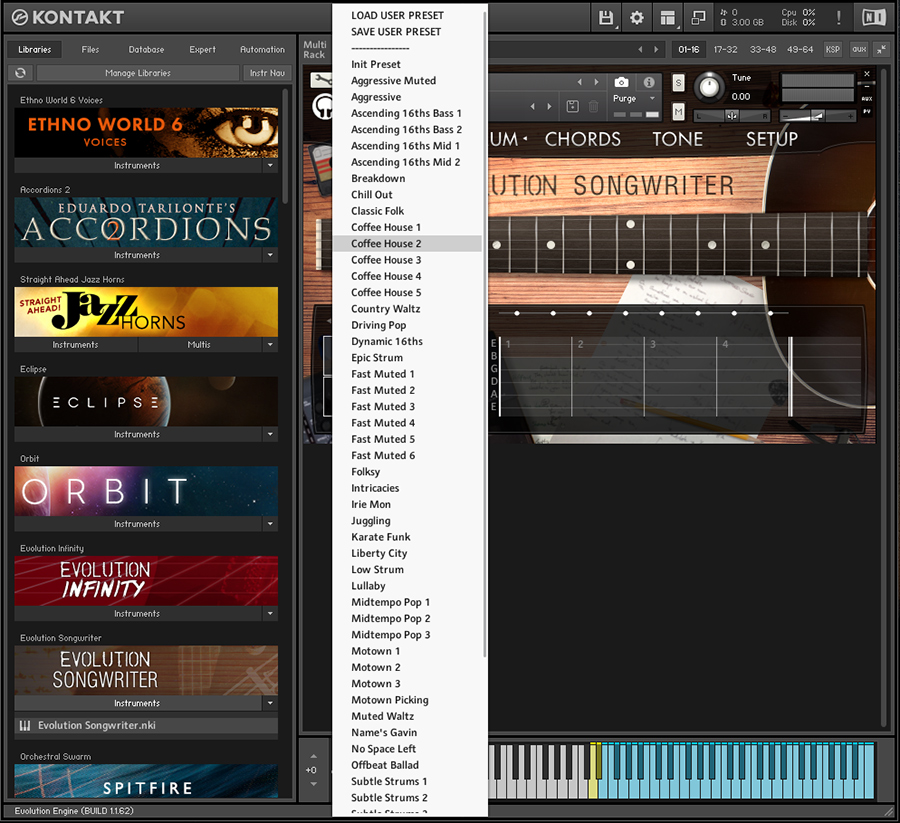
Task: Go to previous multi with left arrow
Action: pos(641,49)
